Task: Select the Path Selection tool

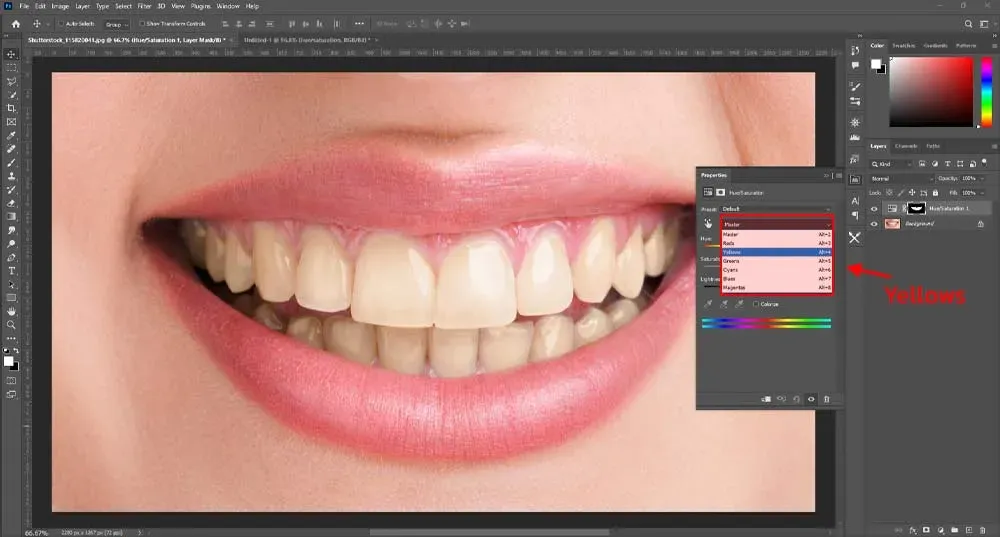Action: [x=11, y=284]
